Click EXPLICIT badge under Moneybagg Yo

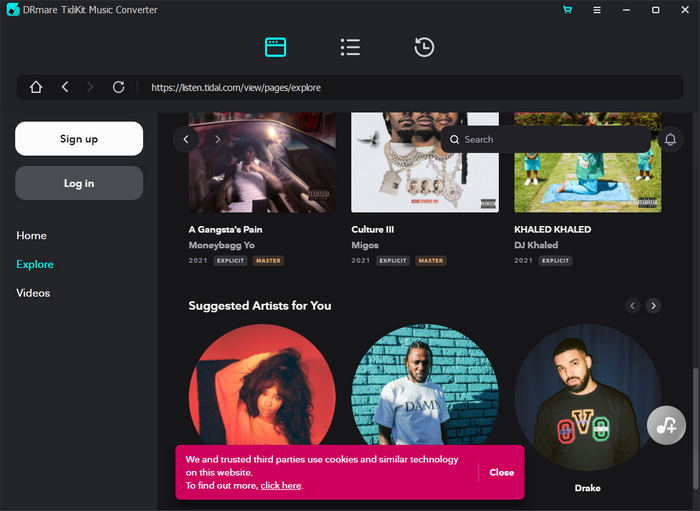tap(230, 261)
